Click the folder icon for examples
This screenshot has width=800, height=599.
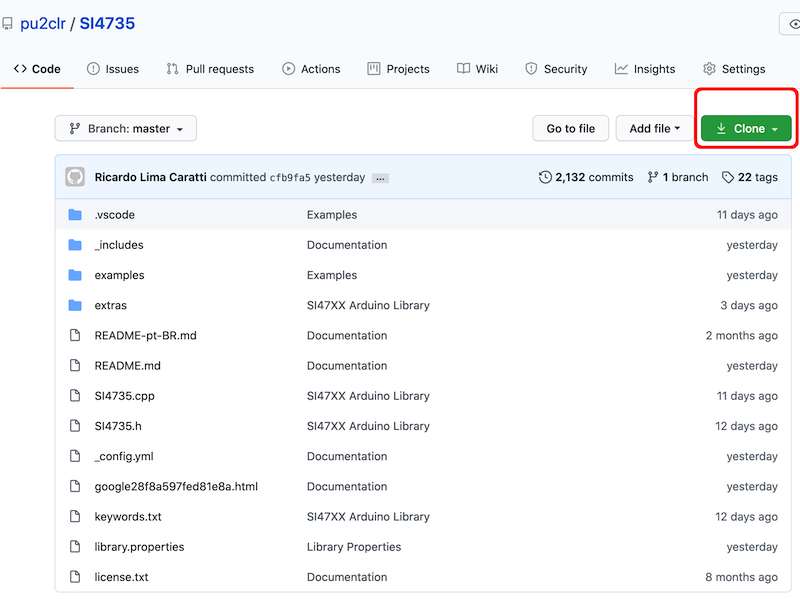coord(75,275)
